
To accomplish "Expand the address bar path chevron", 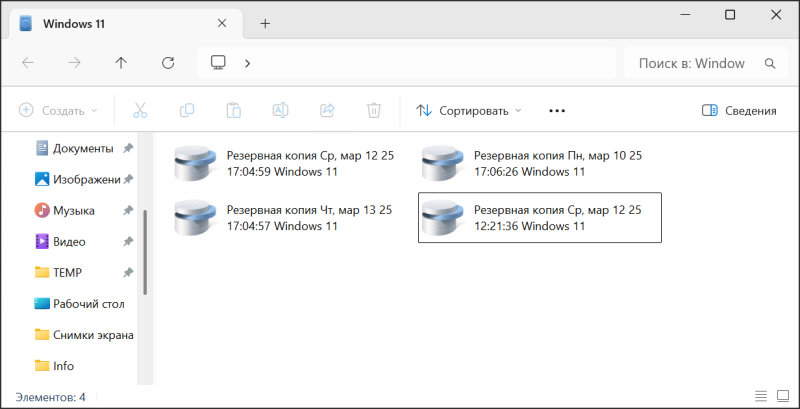I will click(247, 63).
